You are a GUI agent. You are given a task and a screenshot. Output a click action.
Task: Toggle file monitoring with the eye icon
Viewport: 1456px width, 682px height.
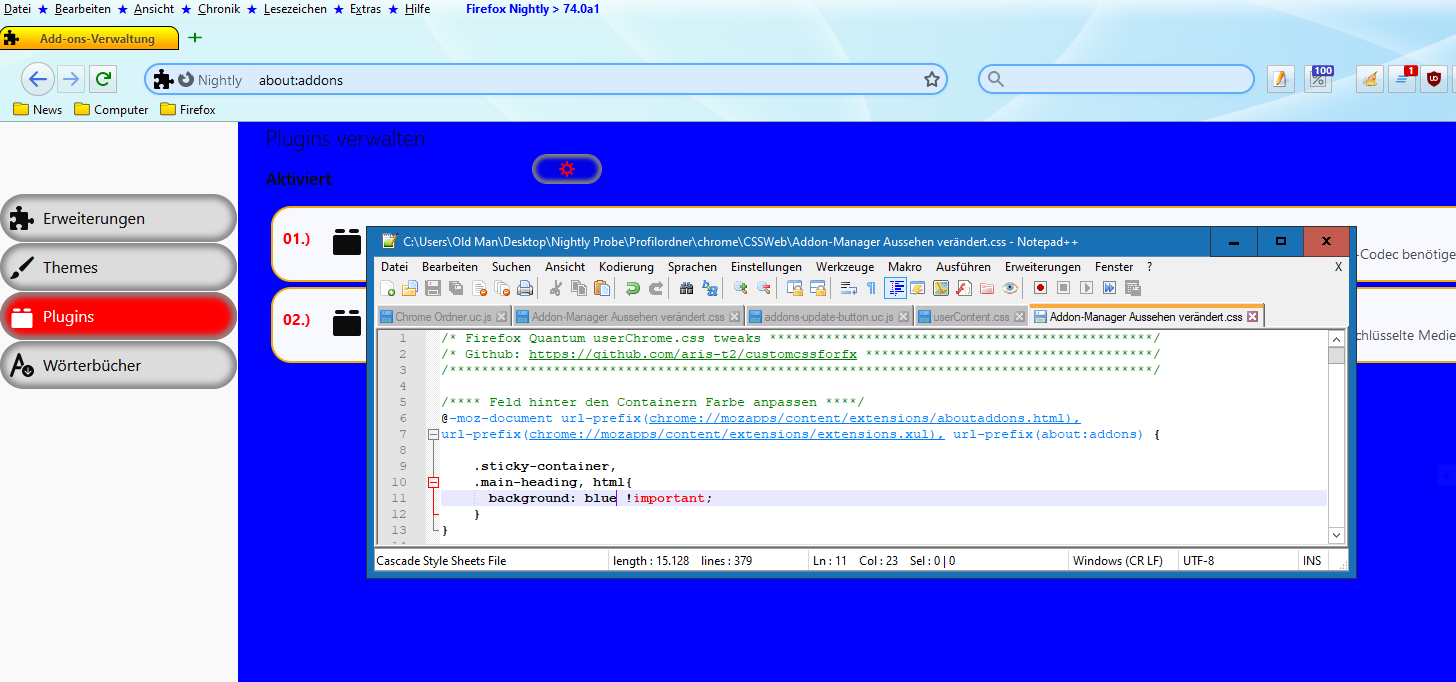coord(1010,288)
